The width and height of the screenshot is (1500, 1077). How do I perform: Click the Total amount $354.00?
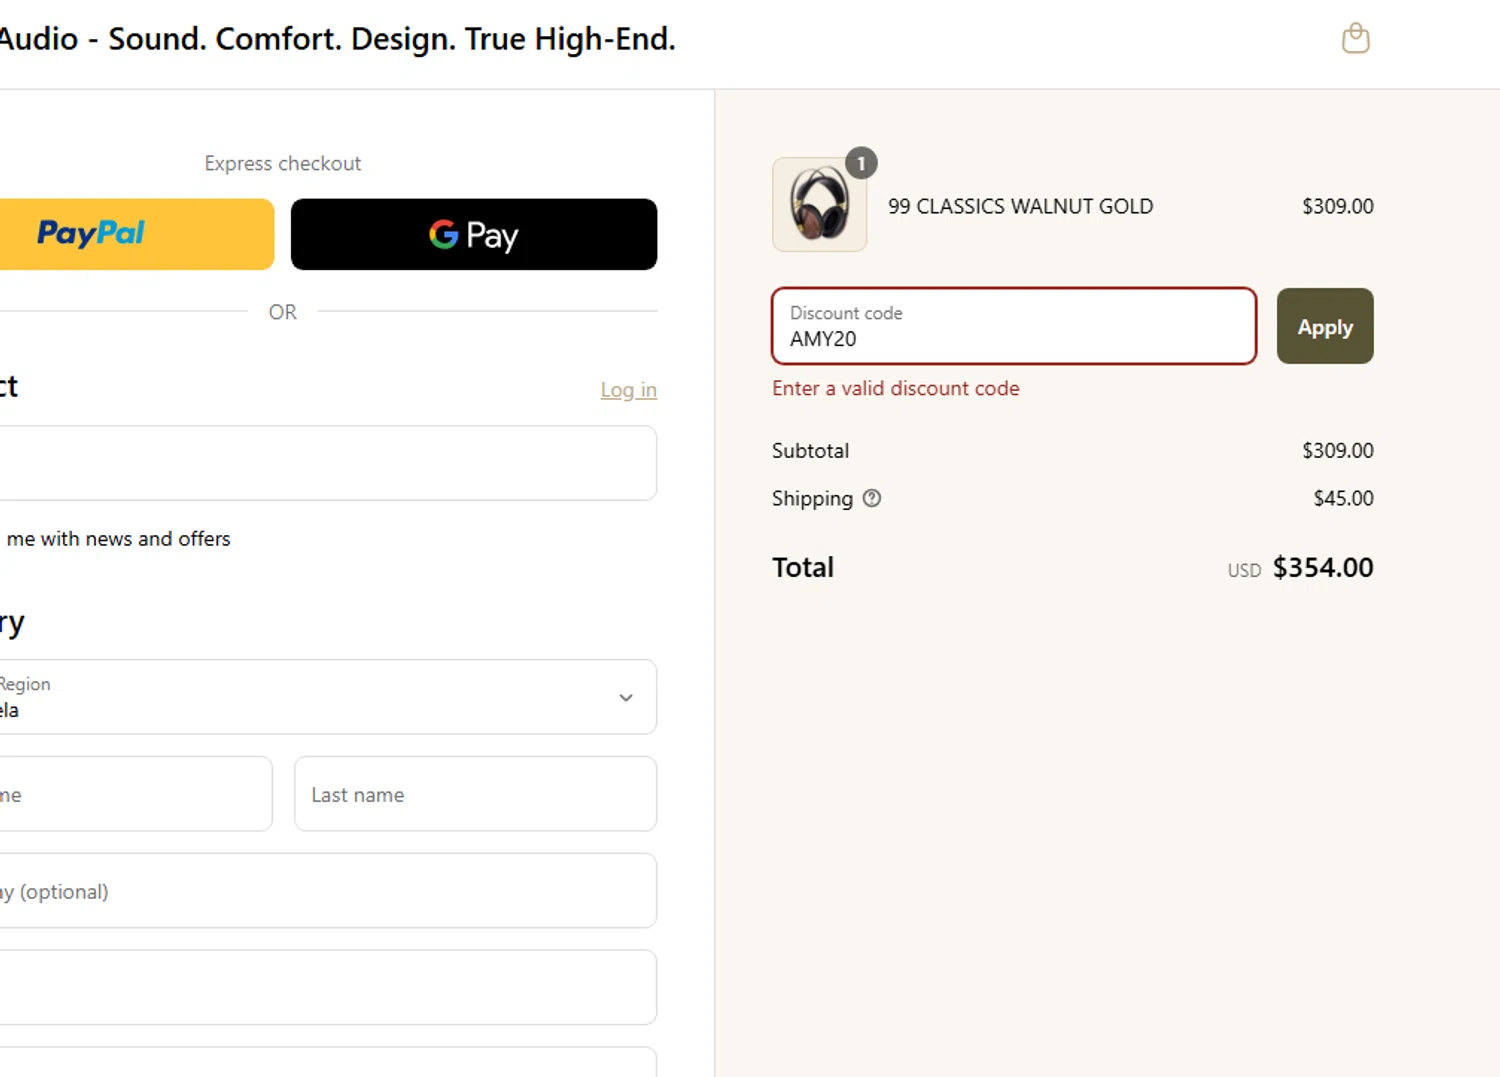click(1322, 568)
